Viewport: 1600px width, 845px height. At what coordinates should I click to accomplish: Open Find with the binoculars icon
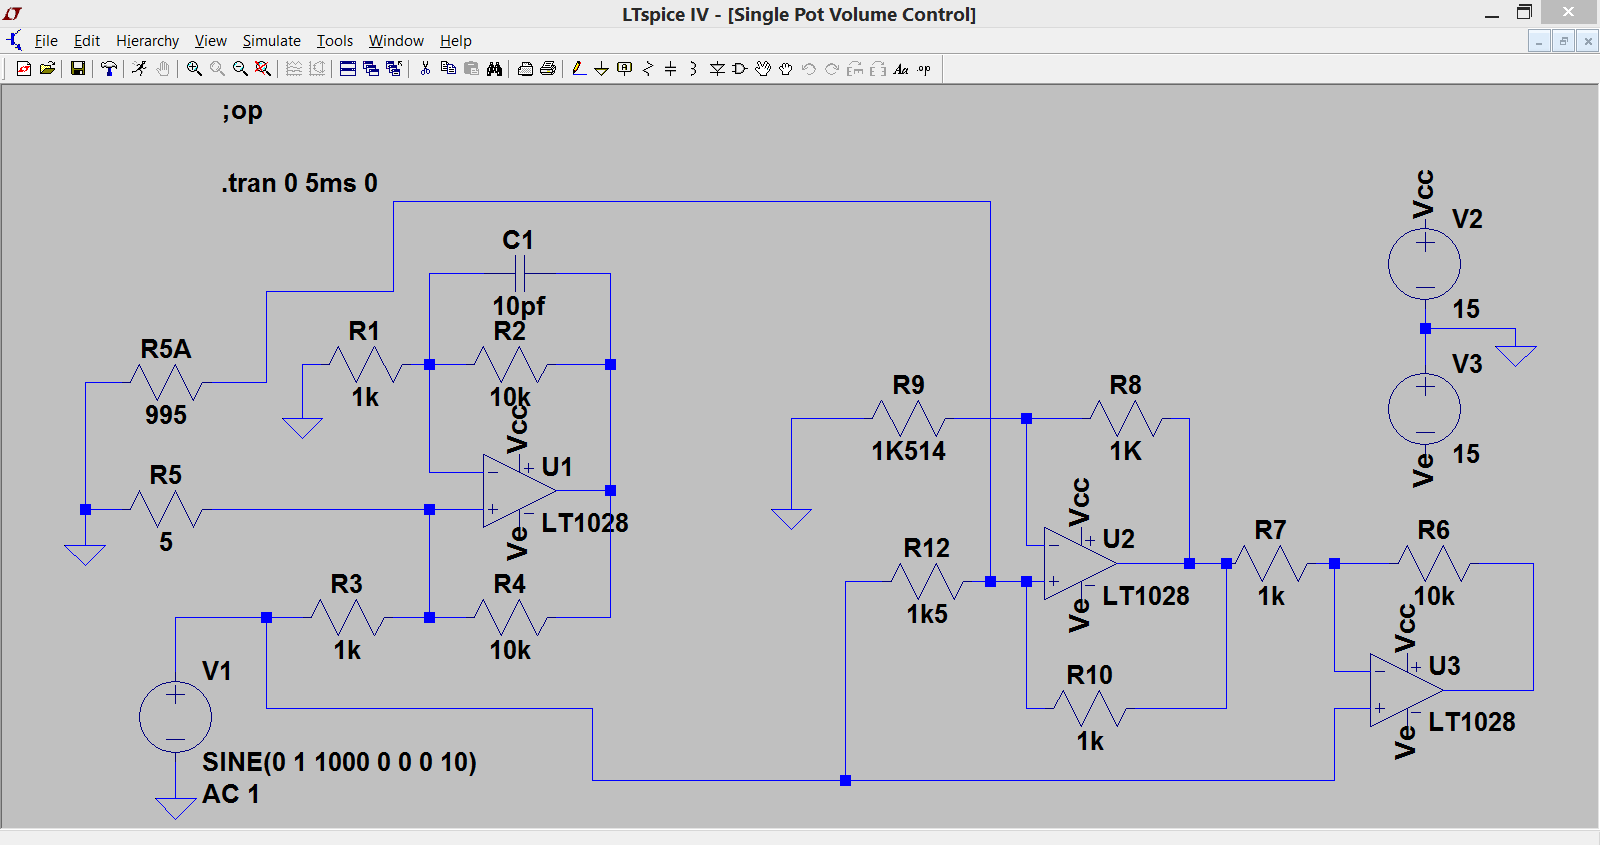pos(494,69)
